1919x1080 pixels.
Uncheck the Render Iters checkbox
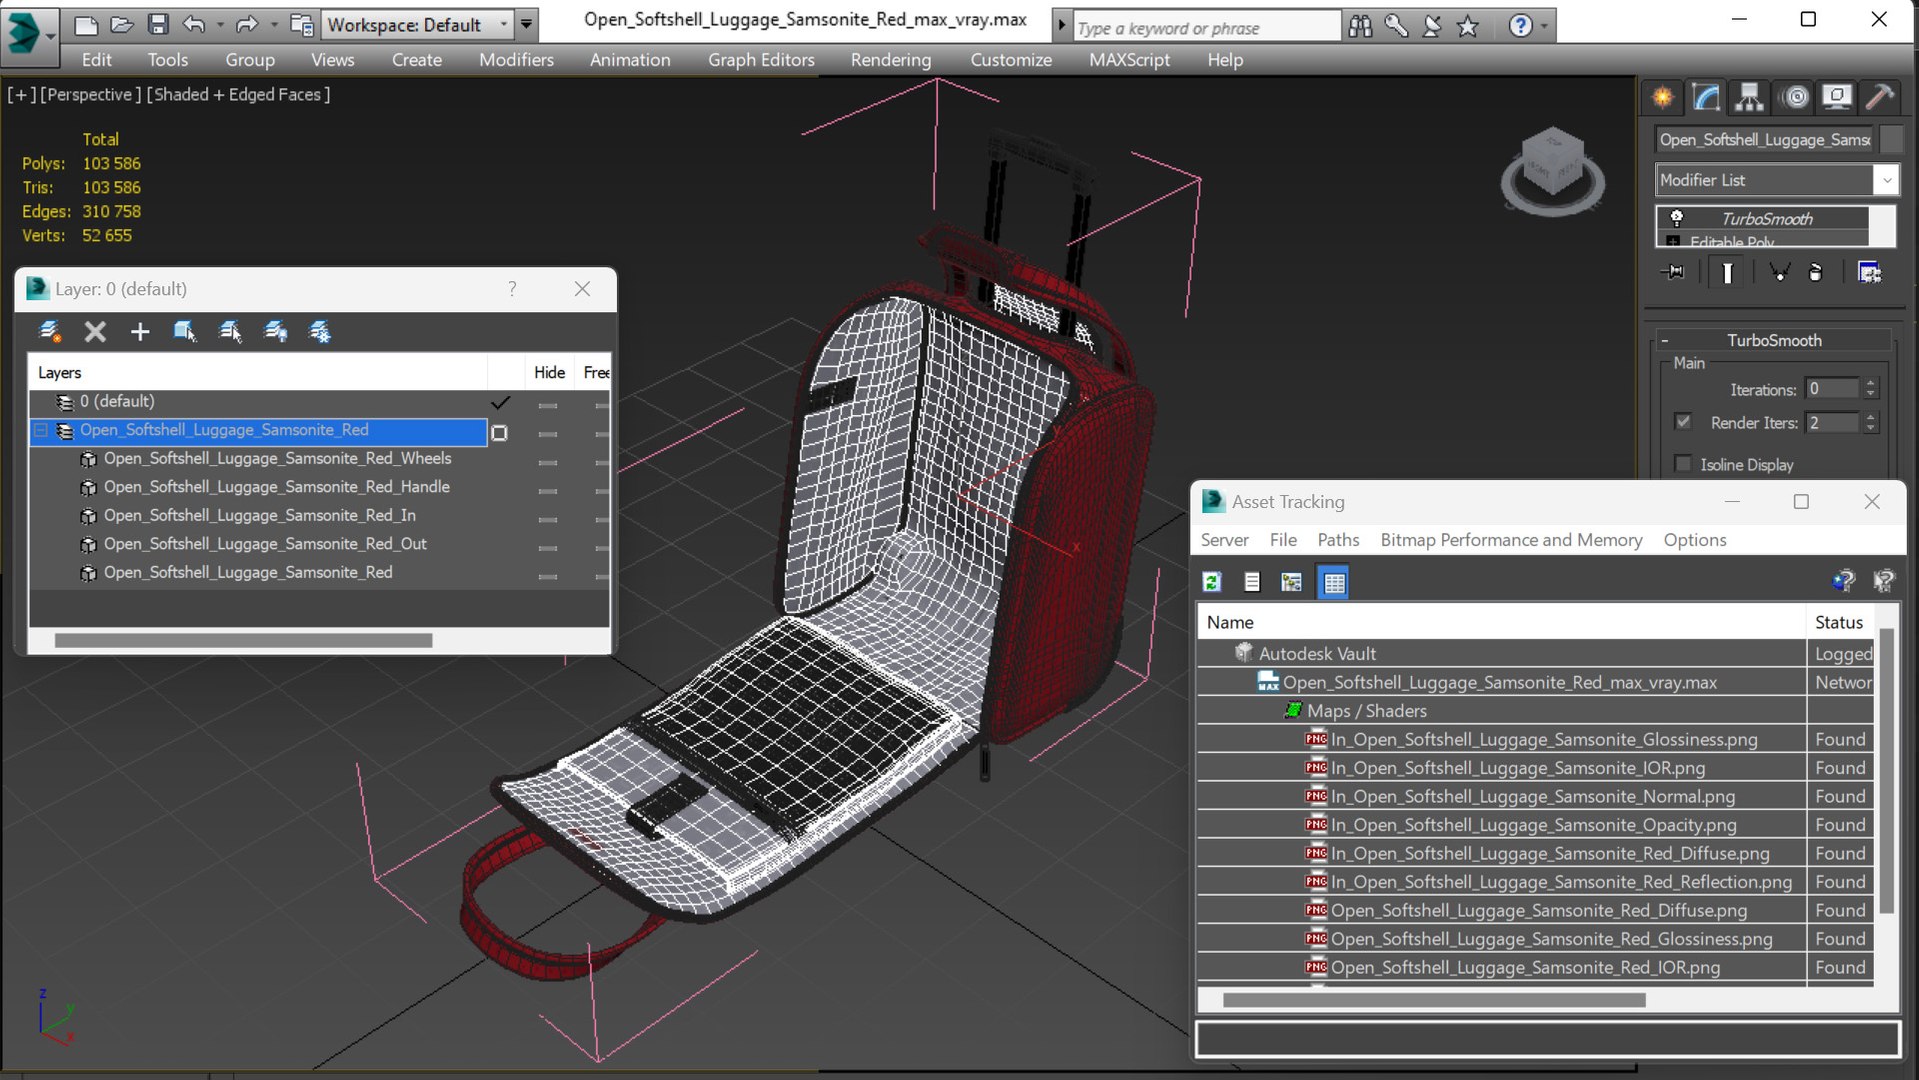click(x=1684, y=422)
